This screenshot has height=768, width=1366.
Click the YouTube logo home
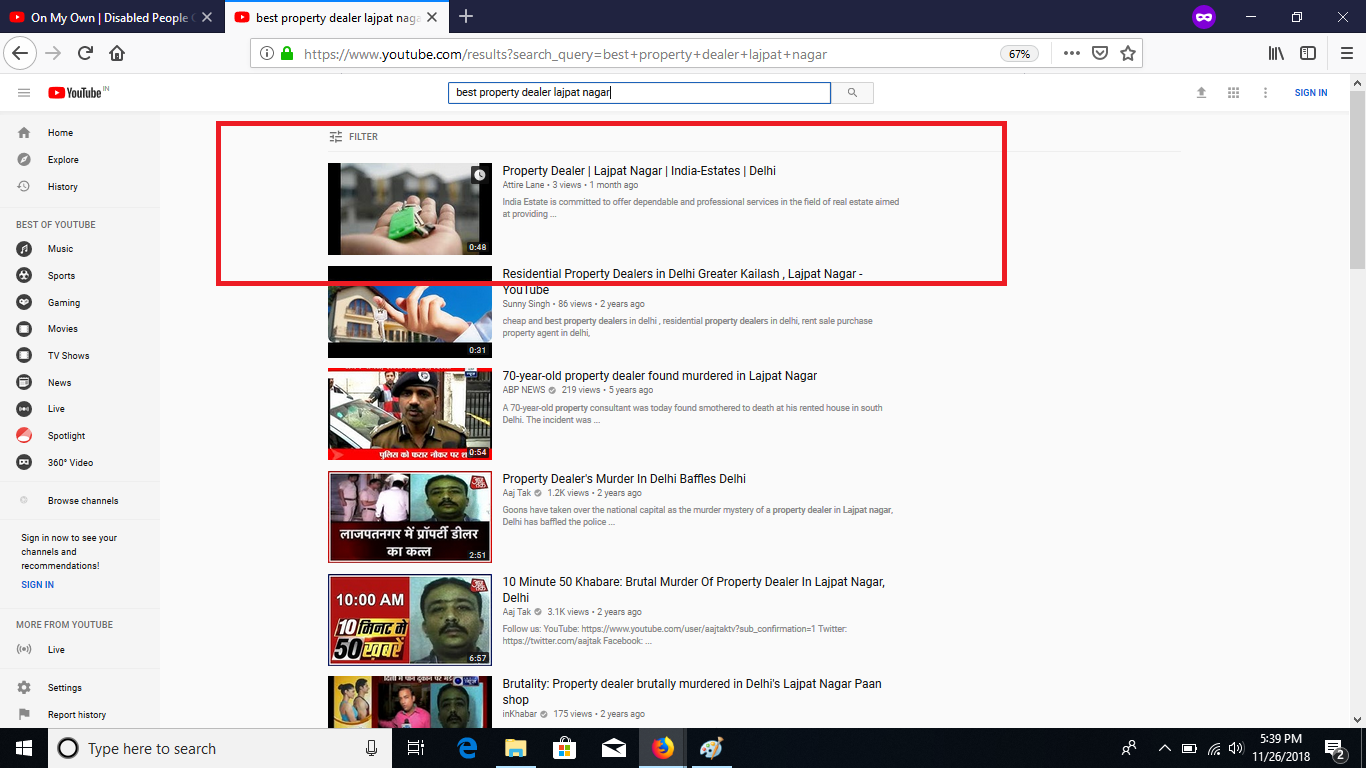pyautogui.click(x=78, y=93)
